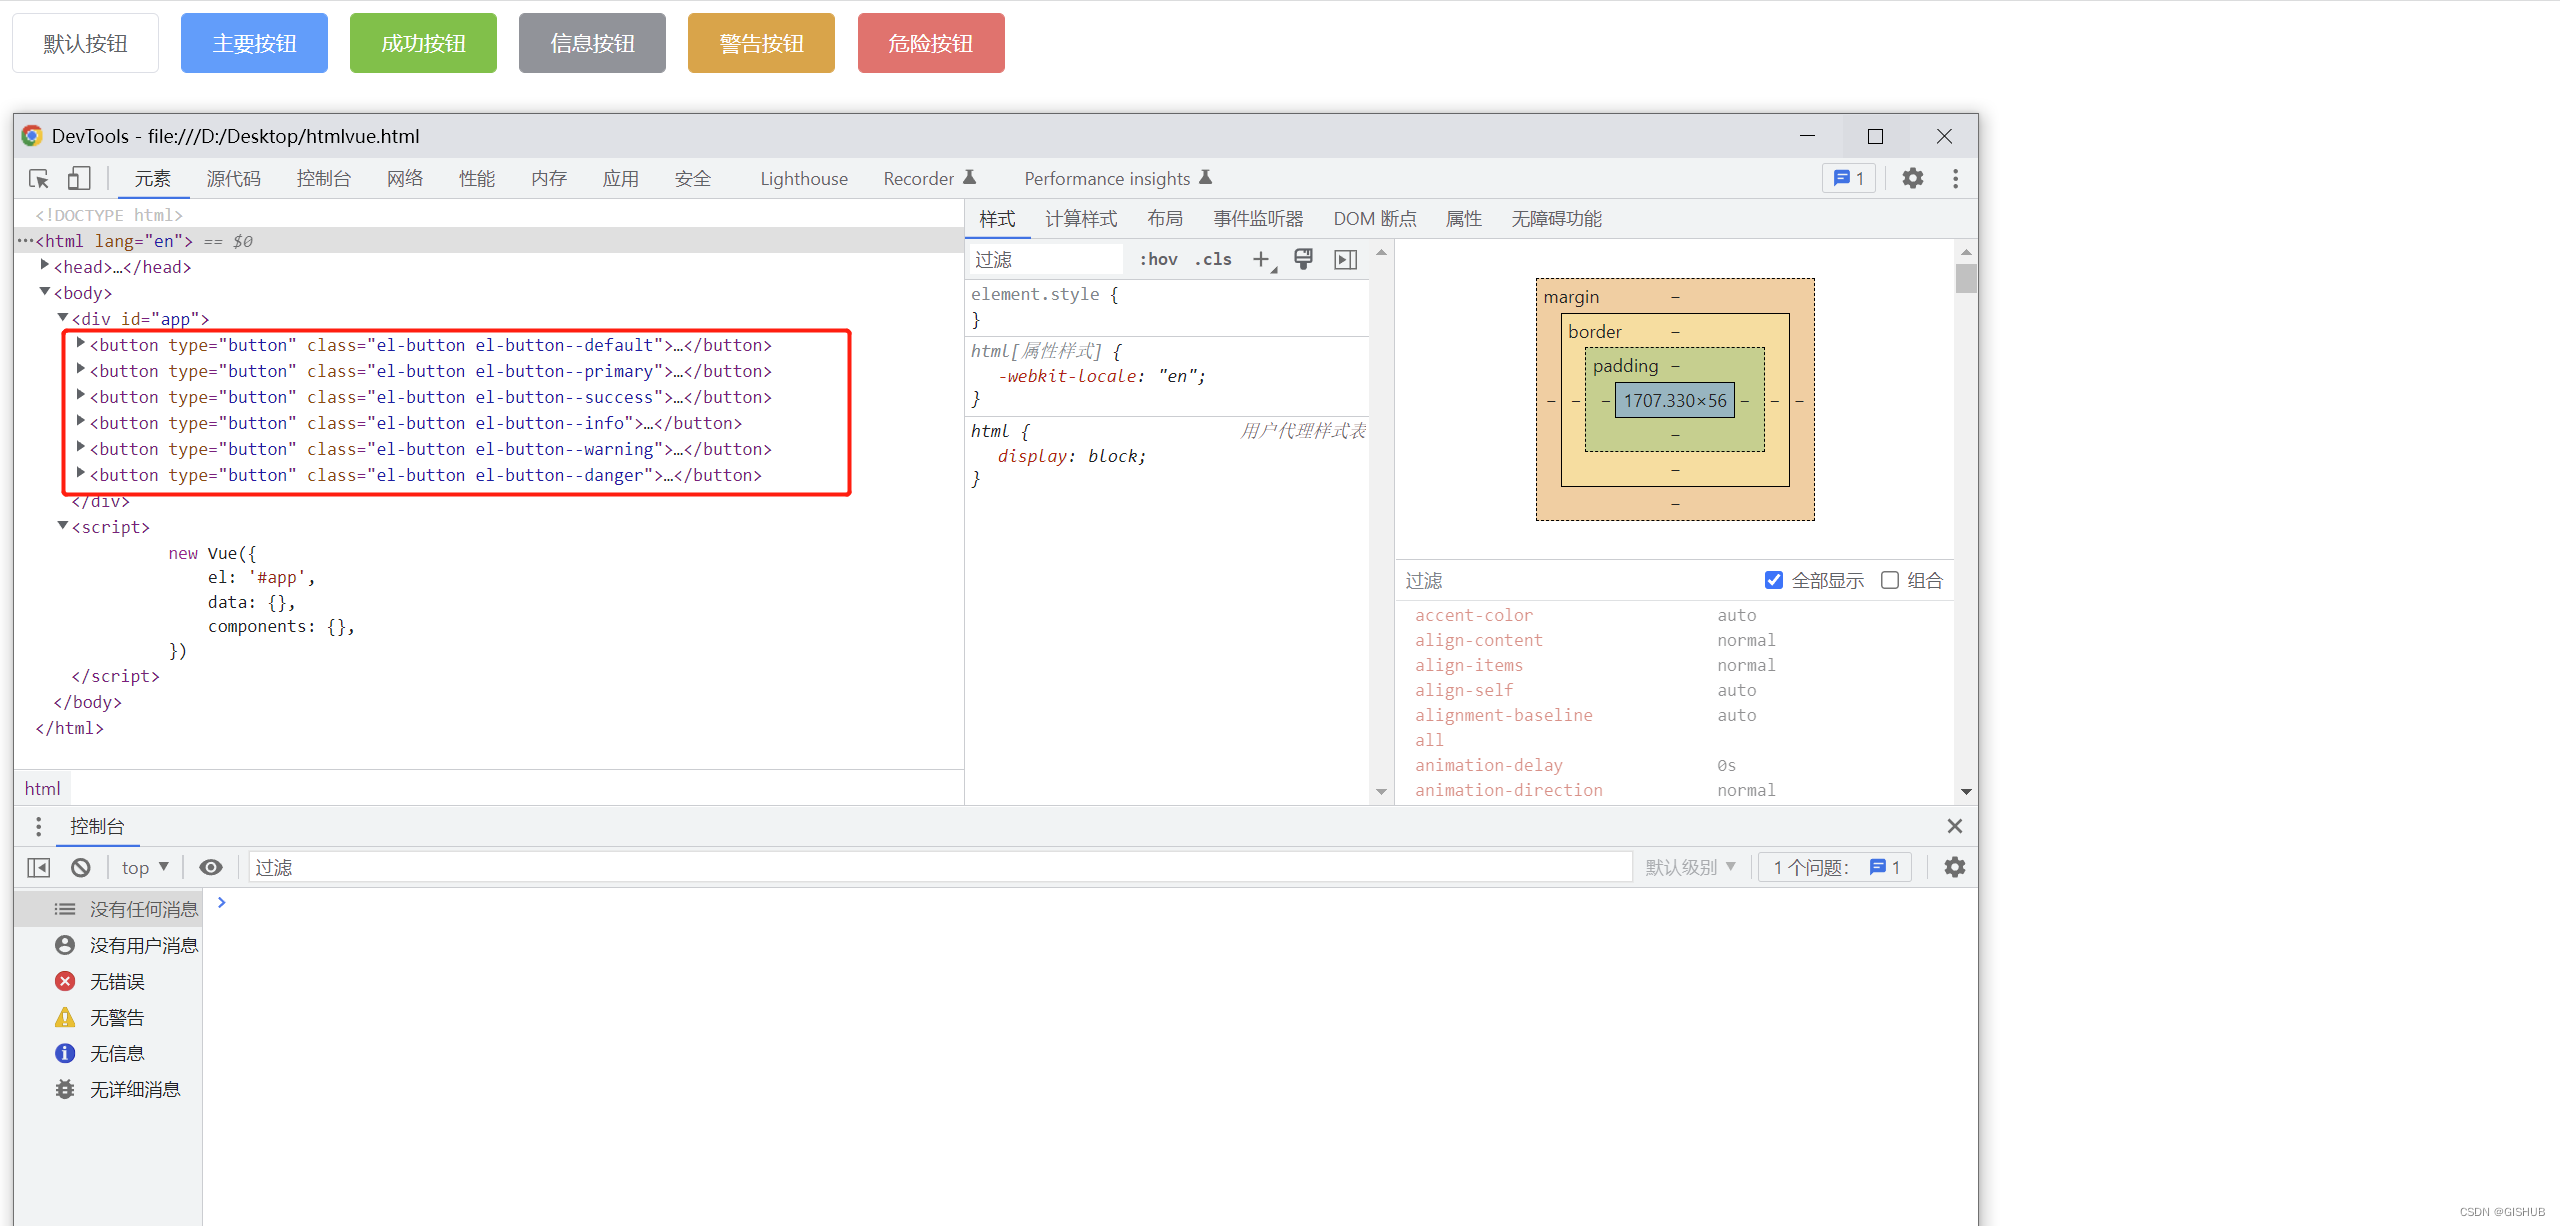Viewport: 2560px width, 1226px height.
Task: Filter by the no errors icon row
Action: pyautogui.click(x=108, y=981)
